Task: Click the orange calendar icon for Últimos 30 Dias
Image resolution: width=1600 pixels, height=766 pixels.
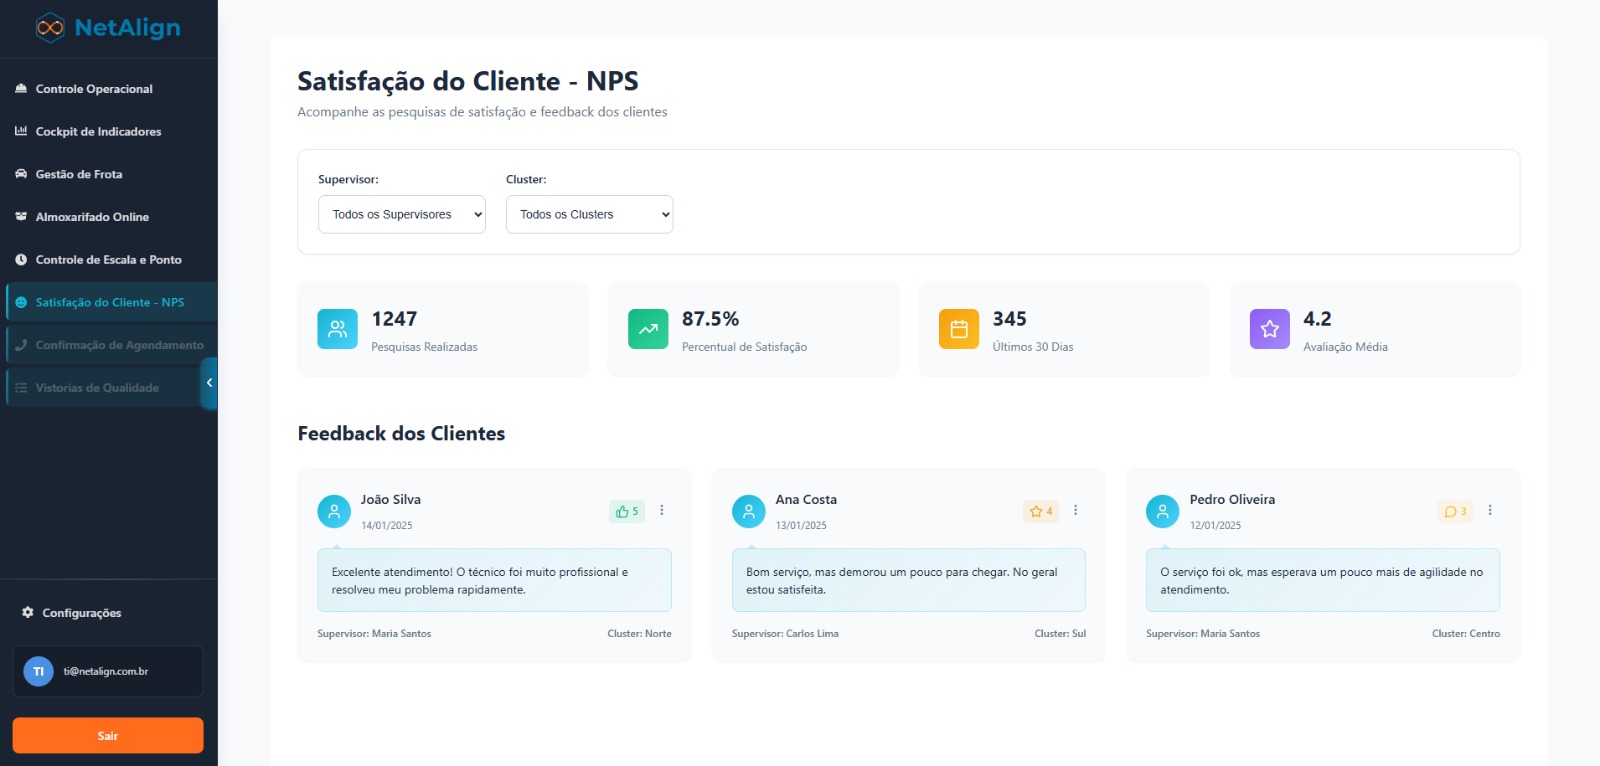Action: click(958, 329)
